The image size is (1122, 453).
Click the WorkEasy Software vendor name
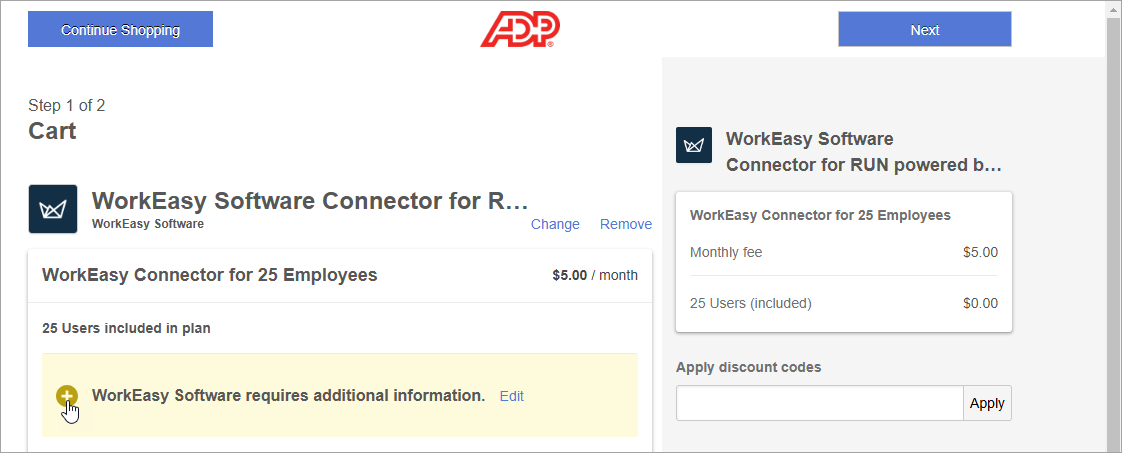[147, 224]
